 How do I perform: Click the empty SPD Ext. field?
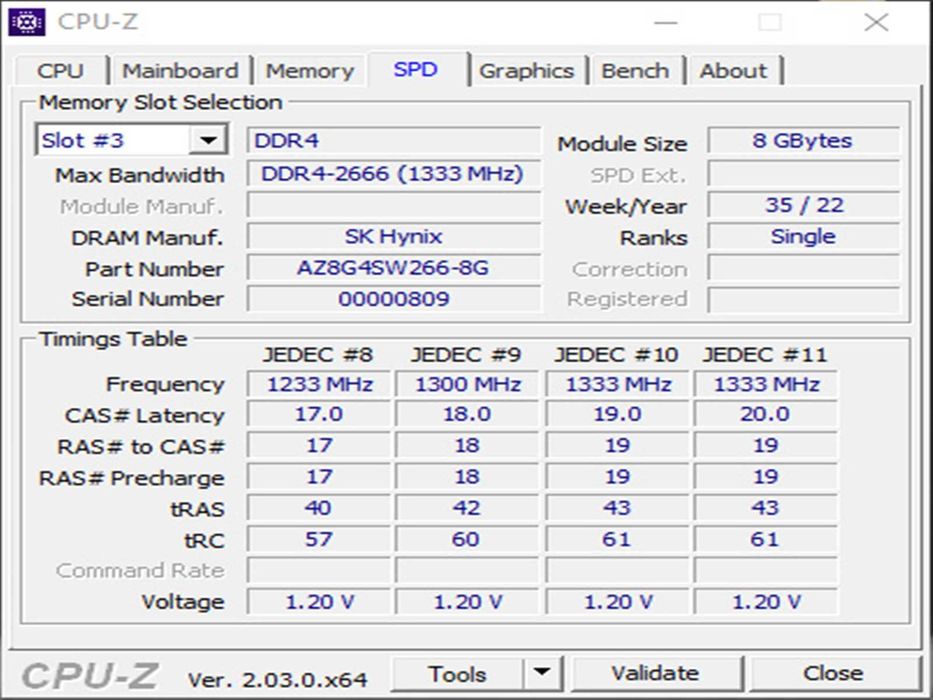click(x=803, y=174)
